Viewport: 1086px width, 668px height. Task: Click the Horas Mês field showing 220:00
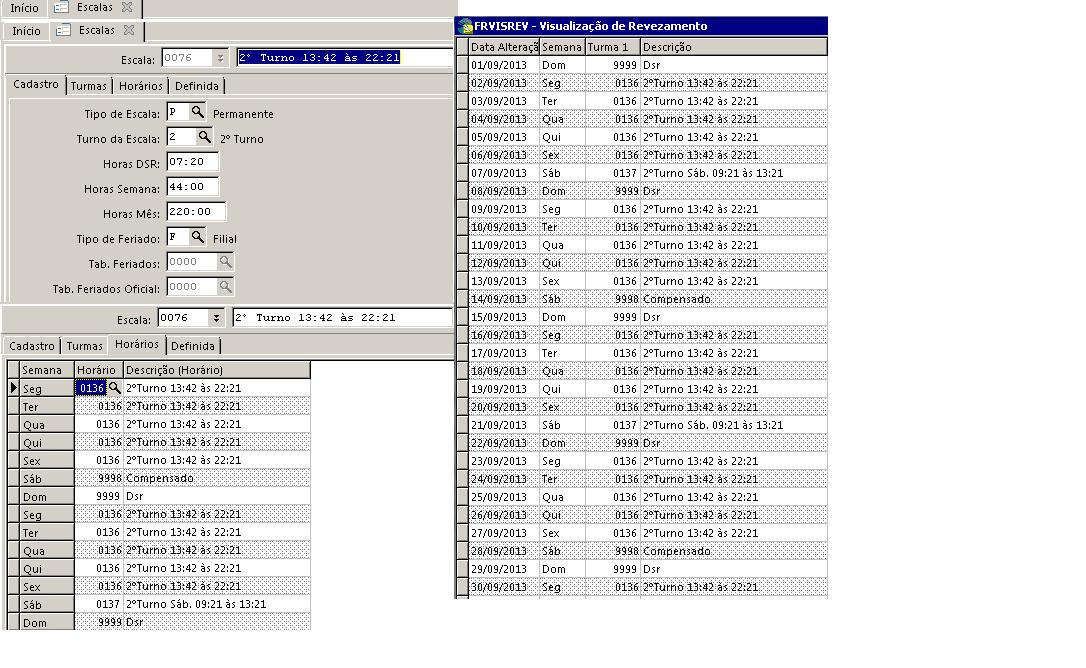tap(196, 212)
